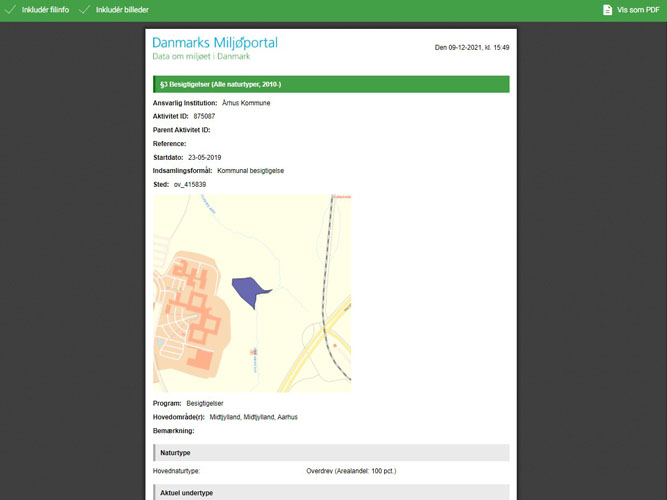Select the Århus Kommune institution text
The height and width of the screenshot is (500, 667).
(x=246, y=103)
